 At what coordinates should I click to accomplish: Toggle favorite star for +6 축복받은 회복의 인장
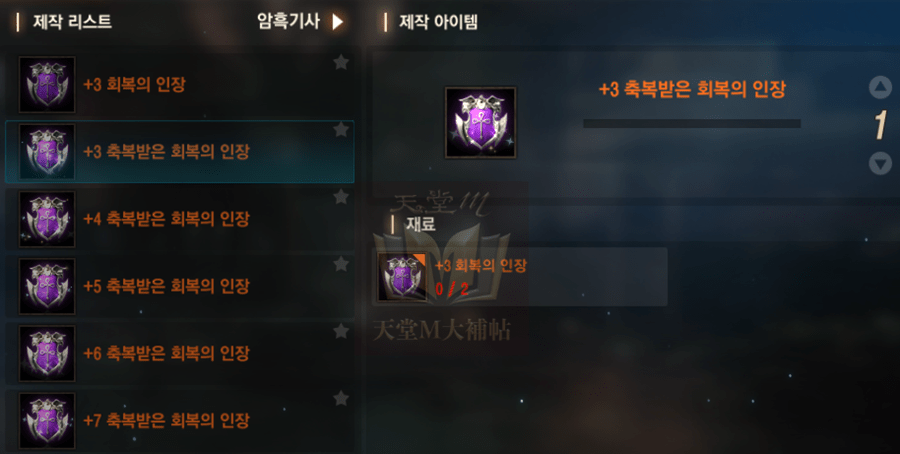[341, 331]
